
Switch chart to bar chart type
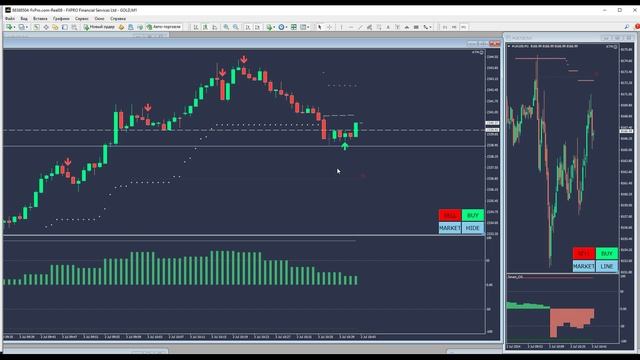[196, 27]
